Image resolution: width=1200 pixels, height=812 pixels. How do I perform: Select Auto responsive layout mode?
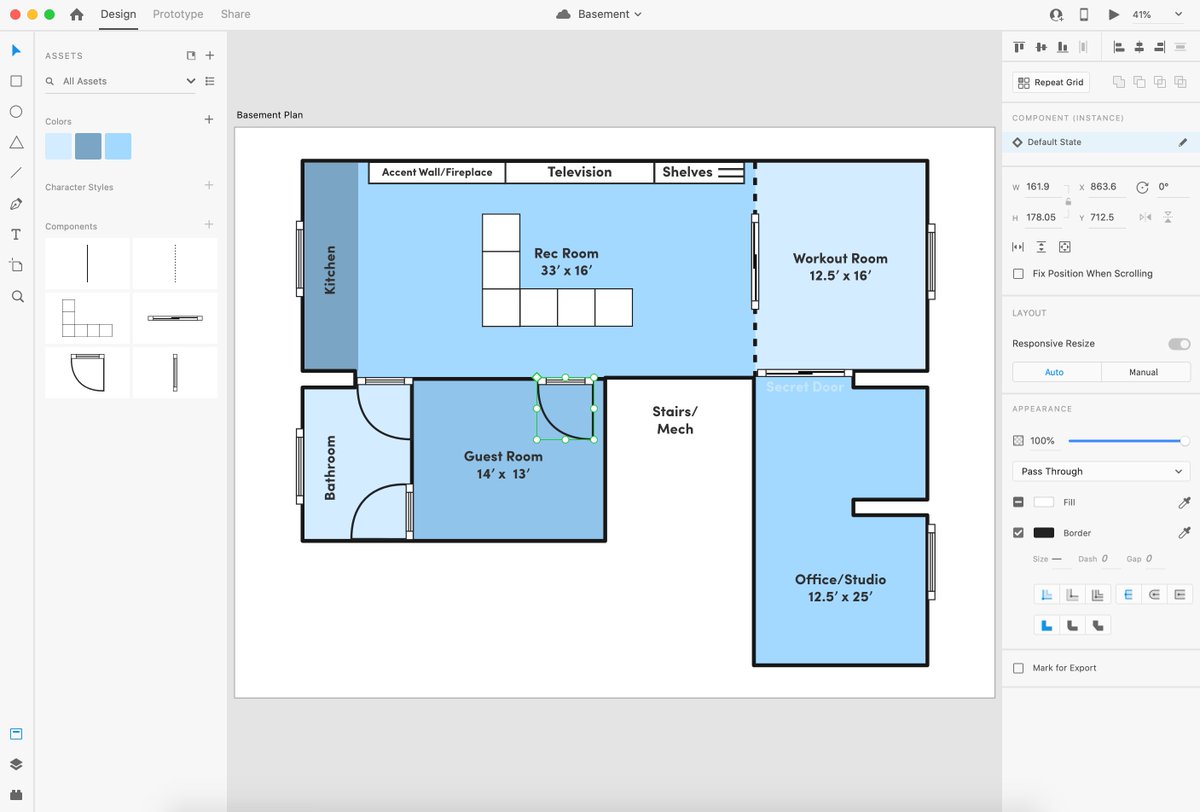point(1057,372)
